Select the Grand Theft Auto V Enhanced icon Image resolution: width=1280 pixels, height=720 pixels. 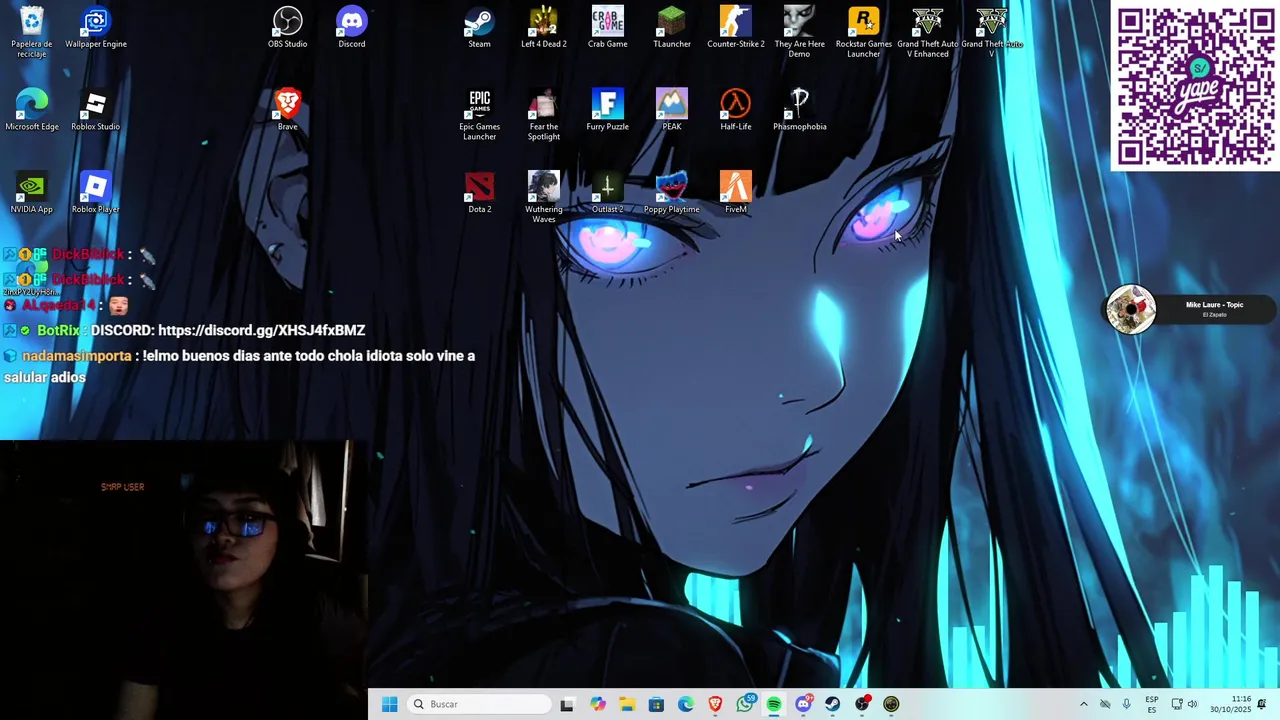928,31
